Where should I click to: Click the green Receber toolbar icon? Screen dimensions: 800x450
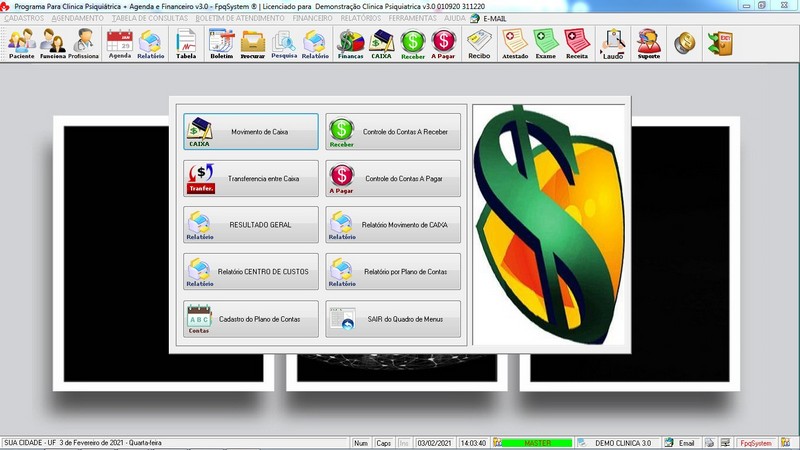413,44
